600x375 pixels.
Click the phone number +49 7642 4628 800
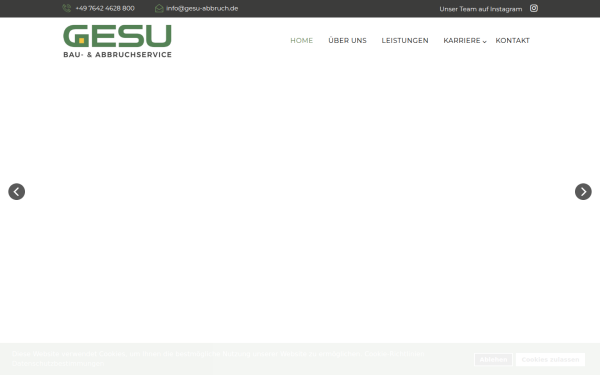tap(105, 8)
